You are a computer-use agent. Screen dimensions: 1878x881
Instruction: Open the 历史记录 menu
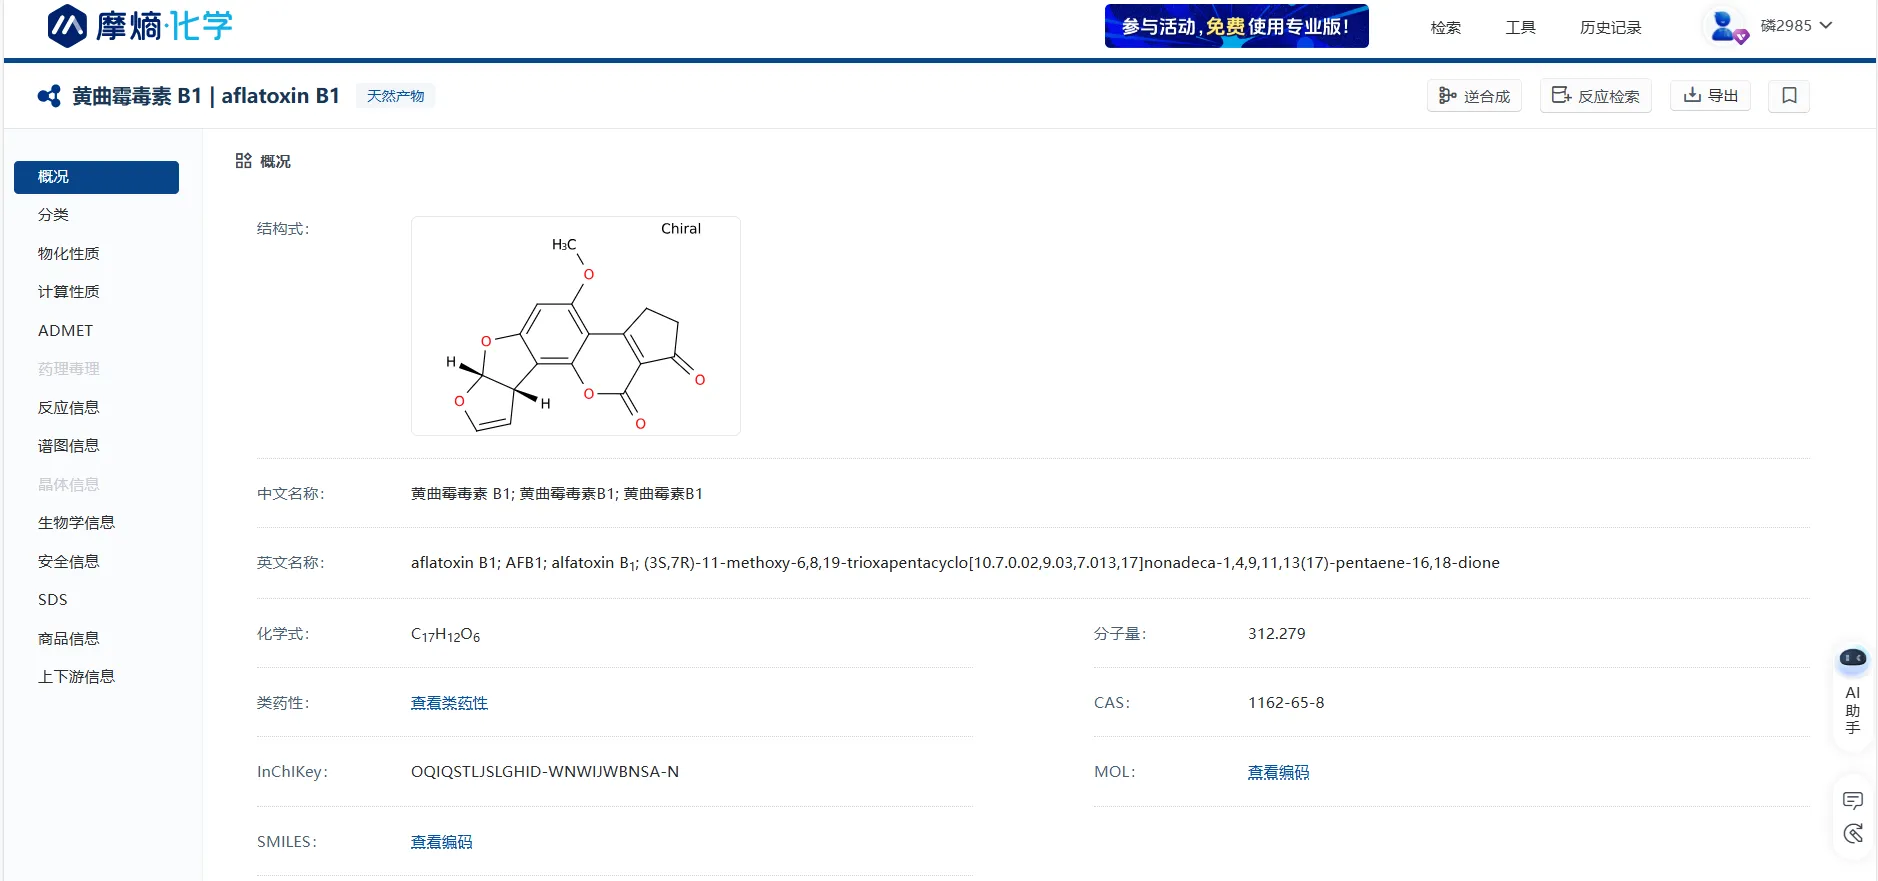click(x=1610, y=27)
